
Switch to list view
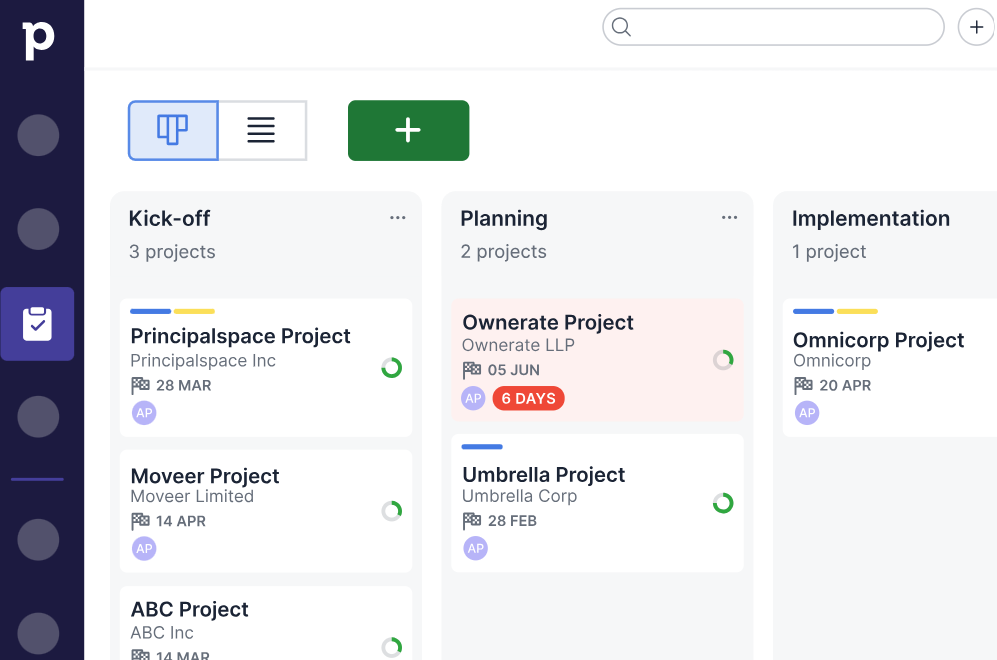[x=261, y=130]
